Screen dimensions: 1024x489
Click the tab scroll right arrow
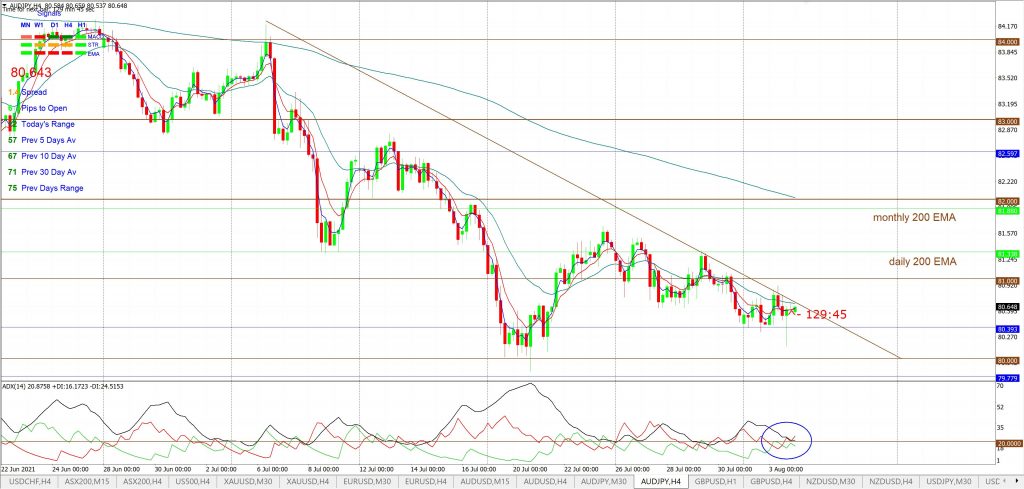point(1017,482)
